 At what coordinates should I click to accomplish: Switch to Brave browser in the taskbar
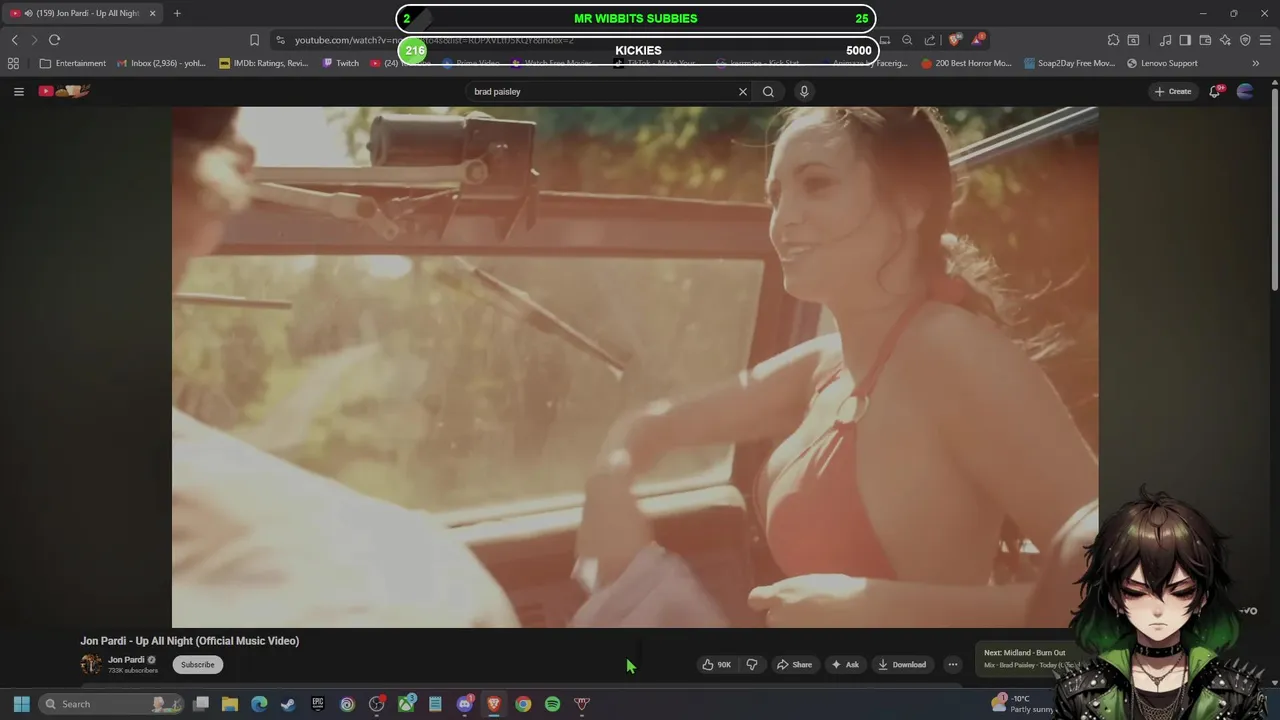coord(494,704)
